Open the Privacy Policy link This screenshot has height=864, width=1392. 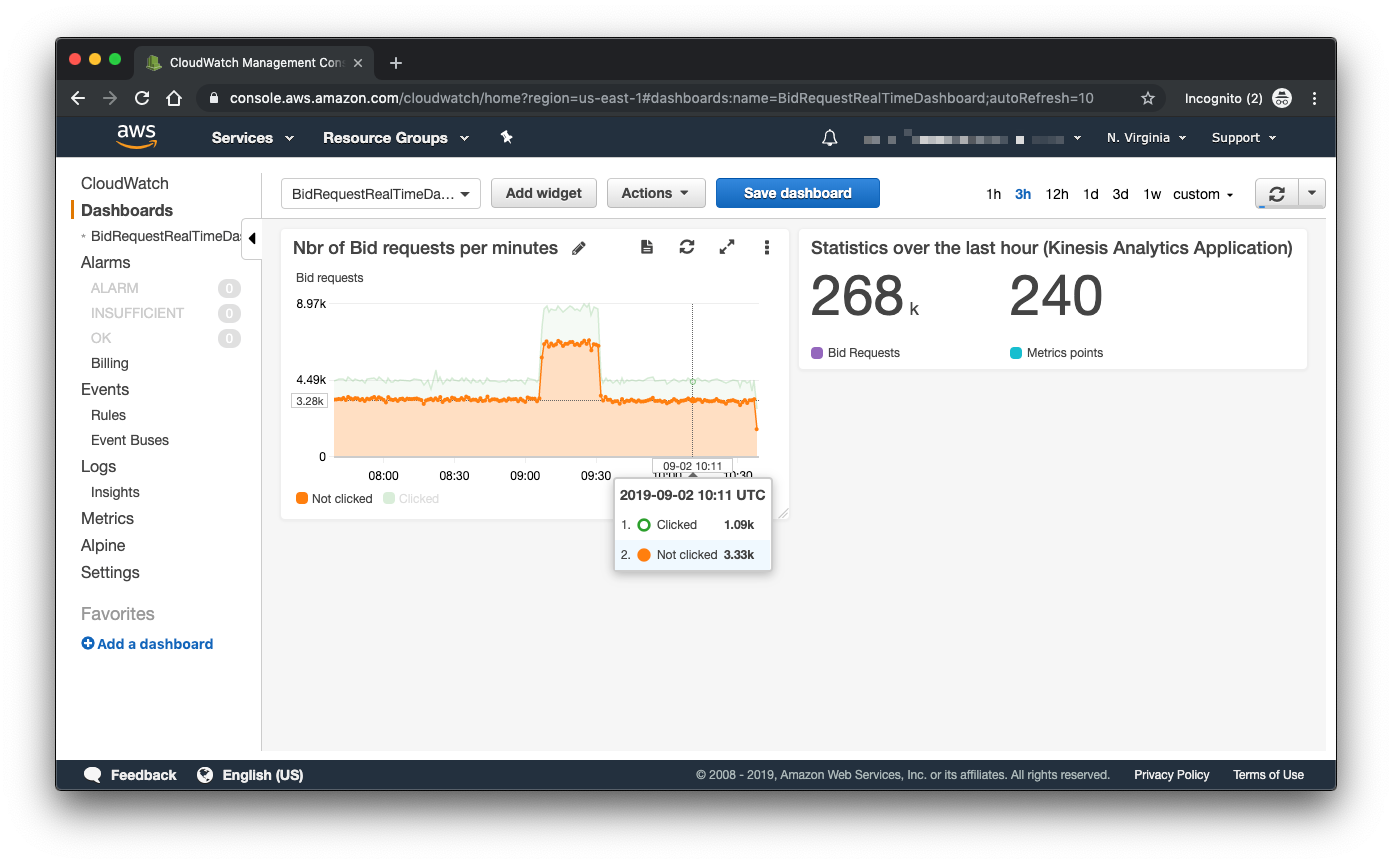tap(1172, 775)
